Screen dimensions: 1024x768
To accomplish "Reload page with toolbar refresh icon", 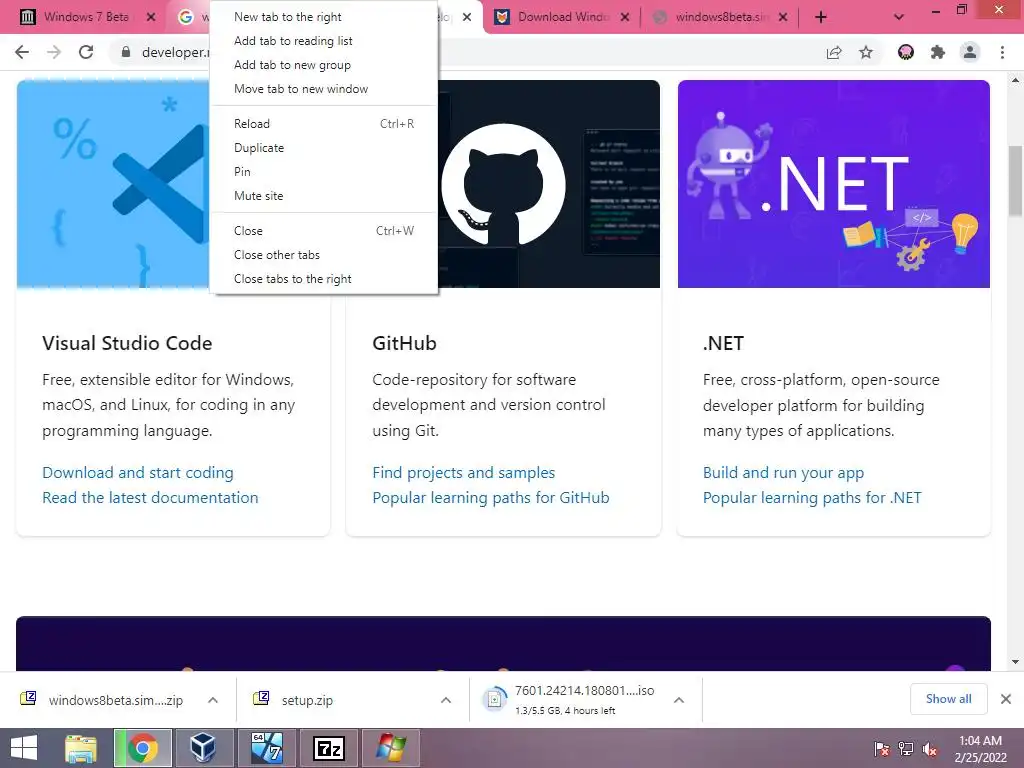I will 86,52.
